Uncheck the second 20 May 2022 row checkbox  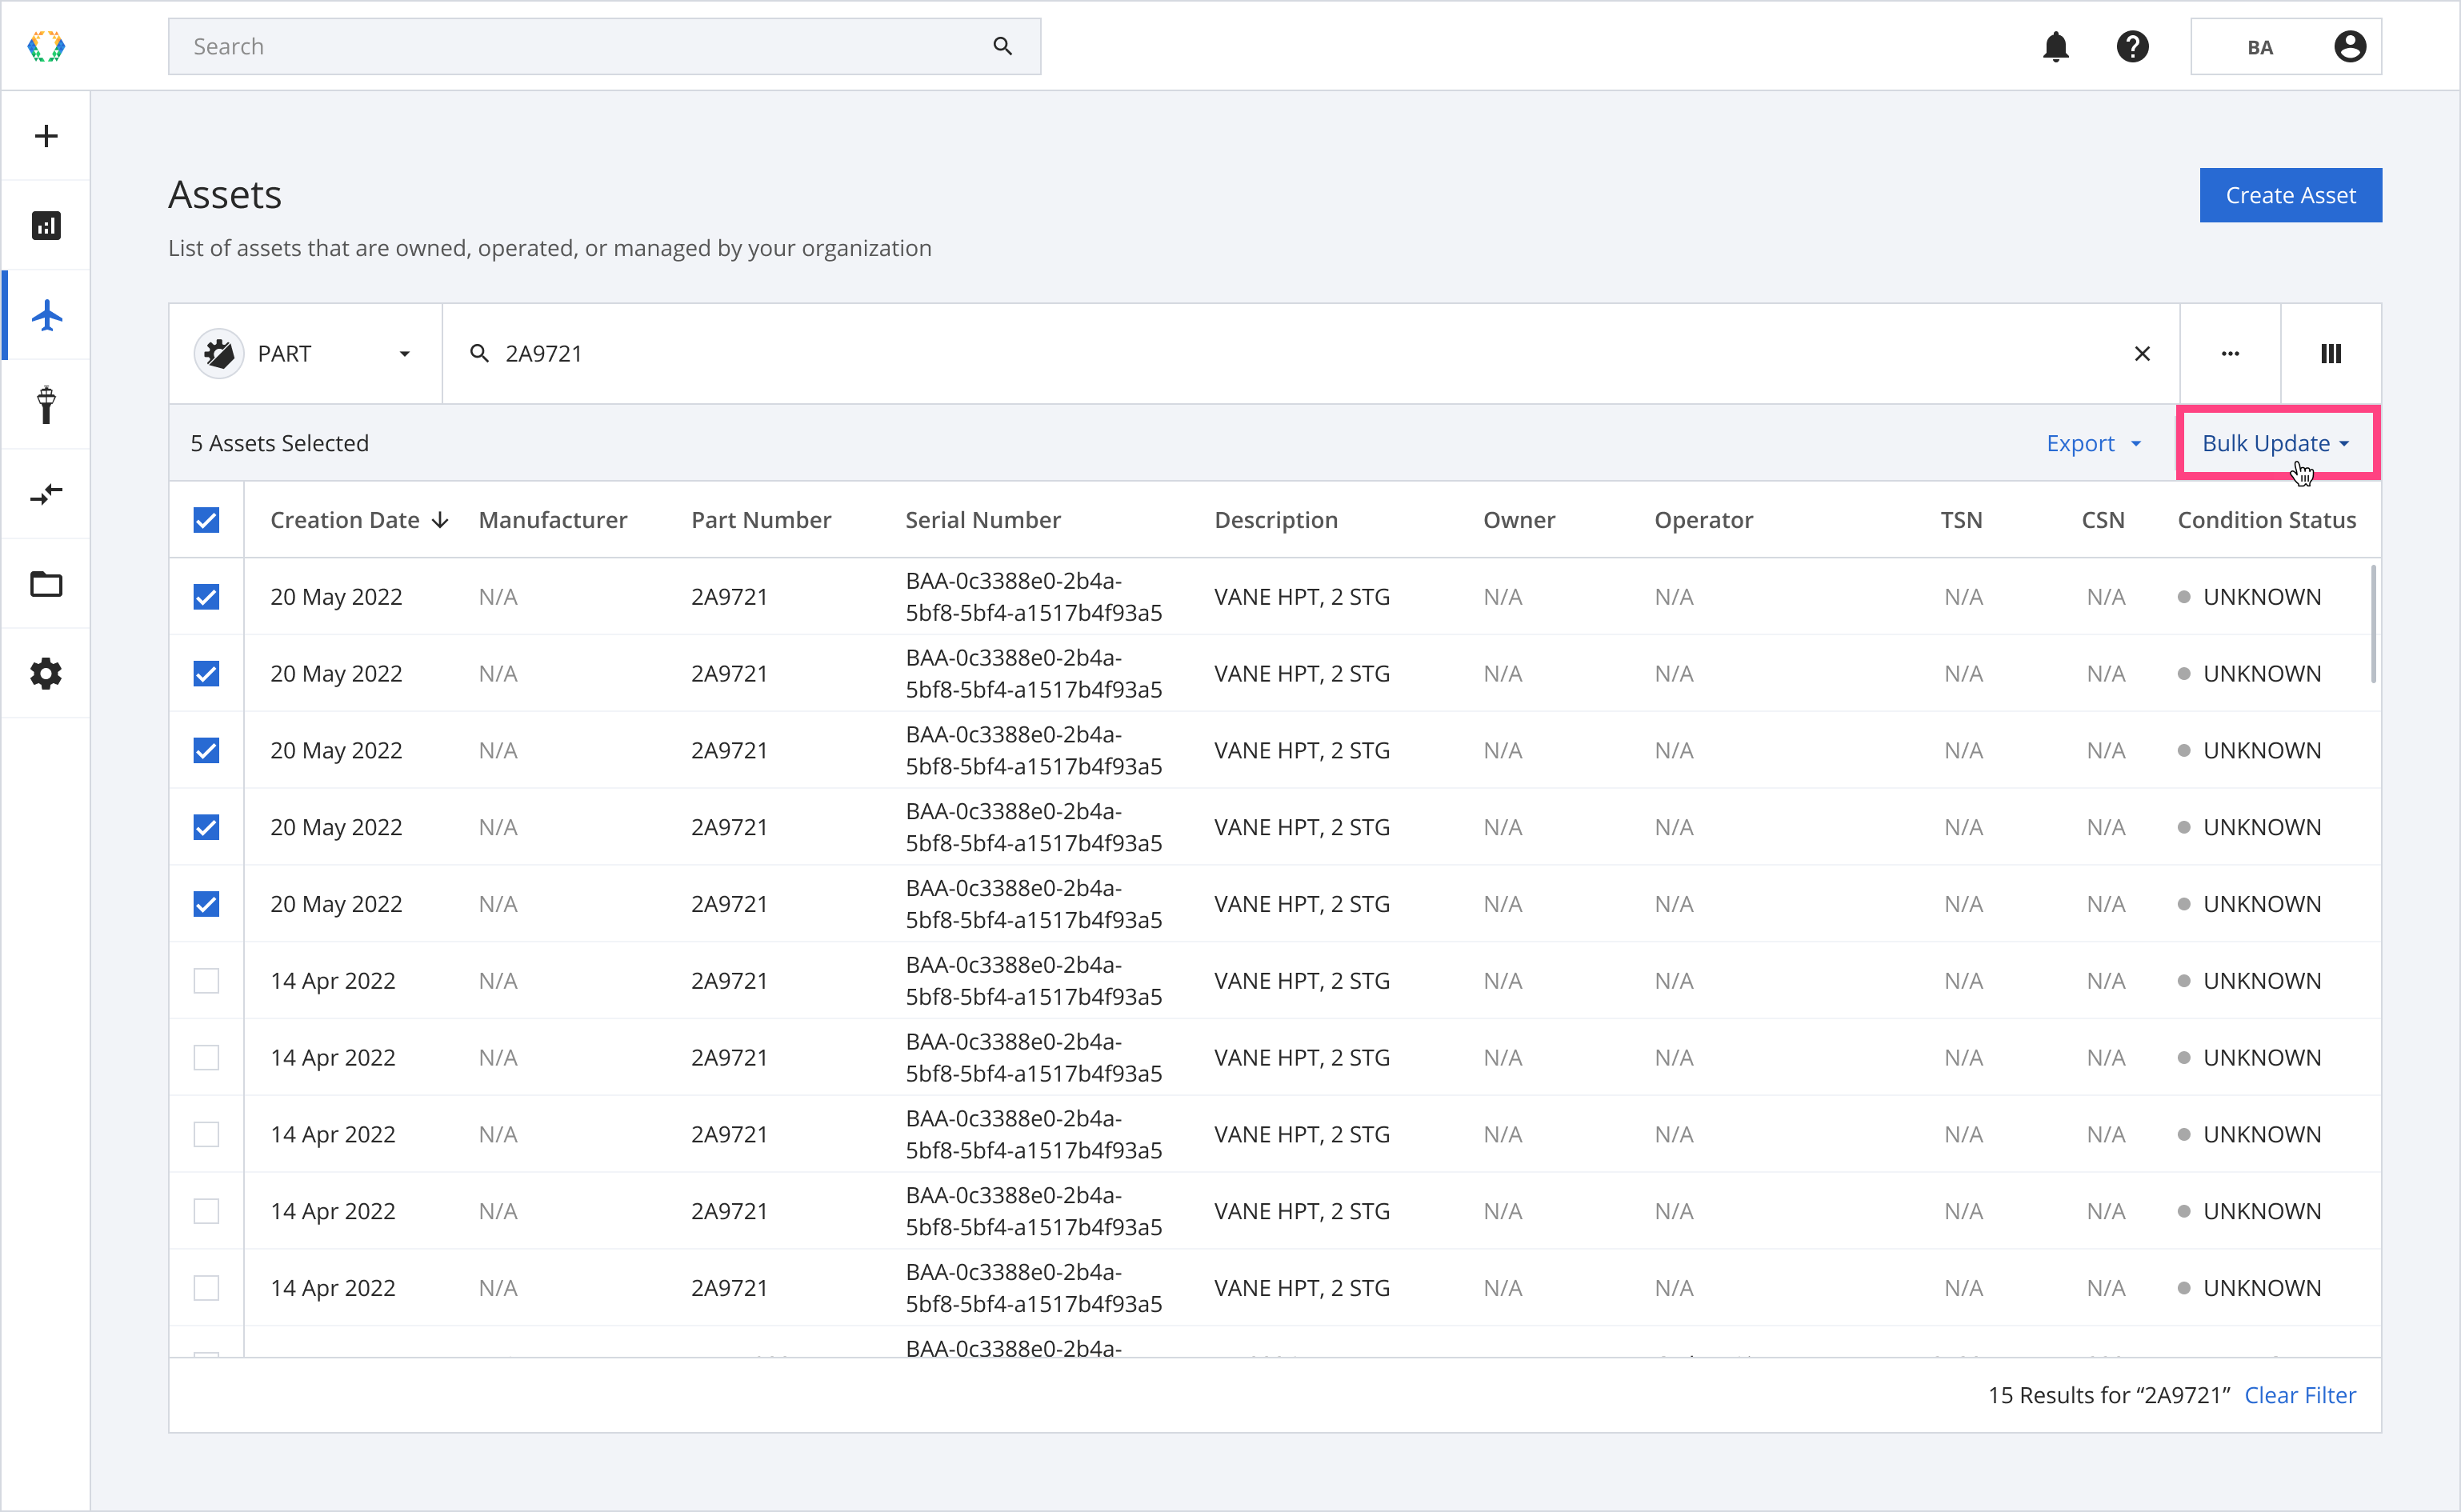pos(206,674)
